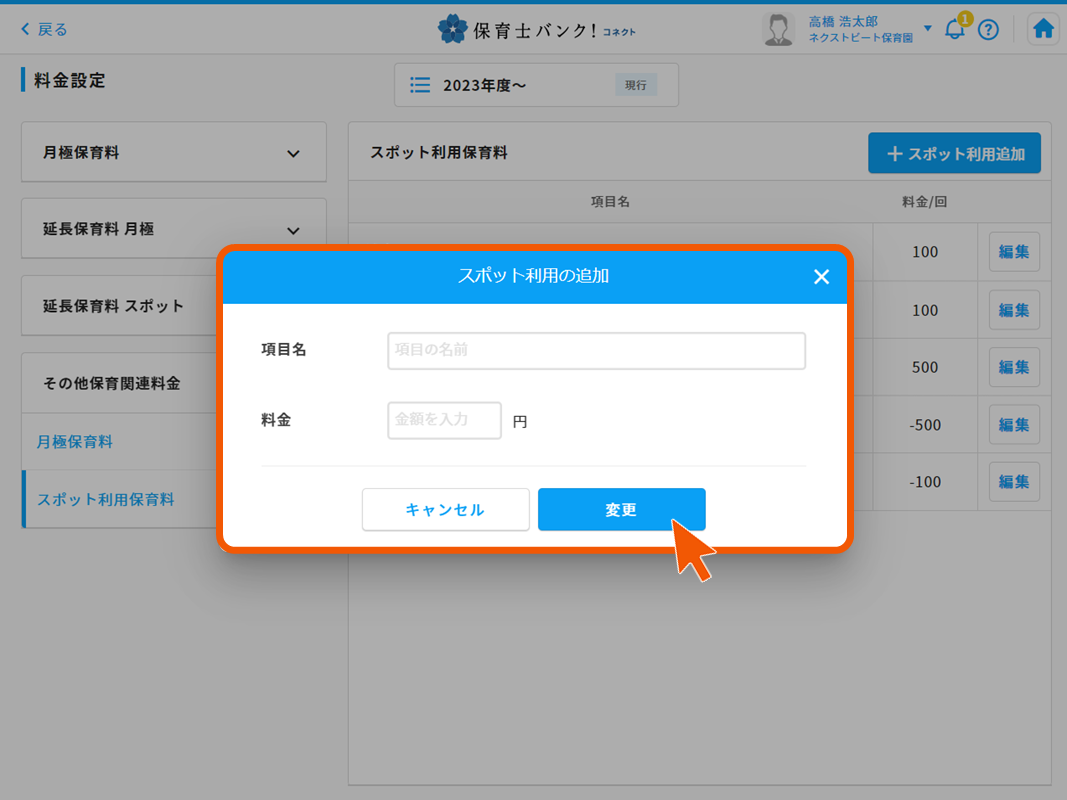1067x800 pixels.
Task: Expand the 月極保育料 accordion
Action: pyautogui.click(x=173, y=152)
